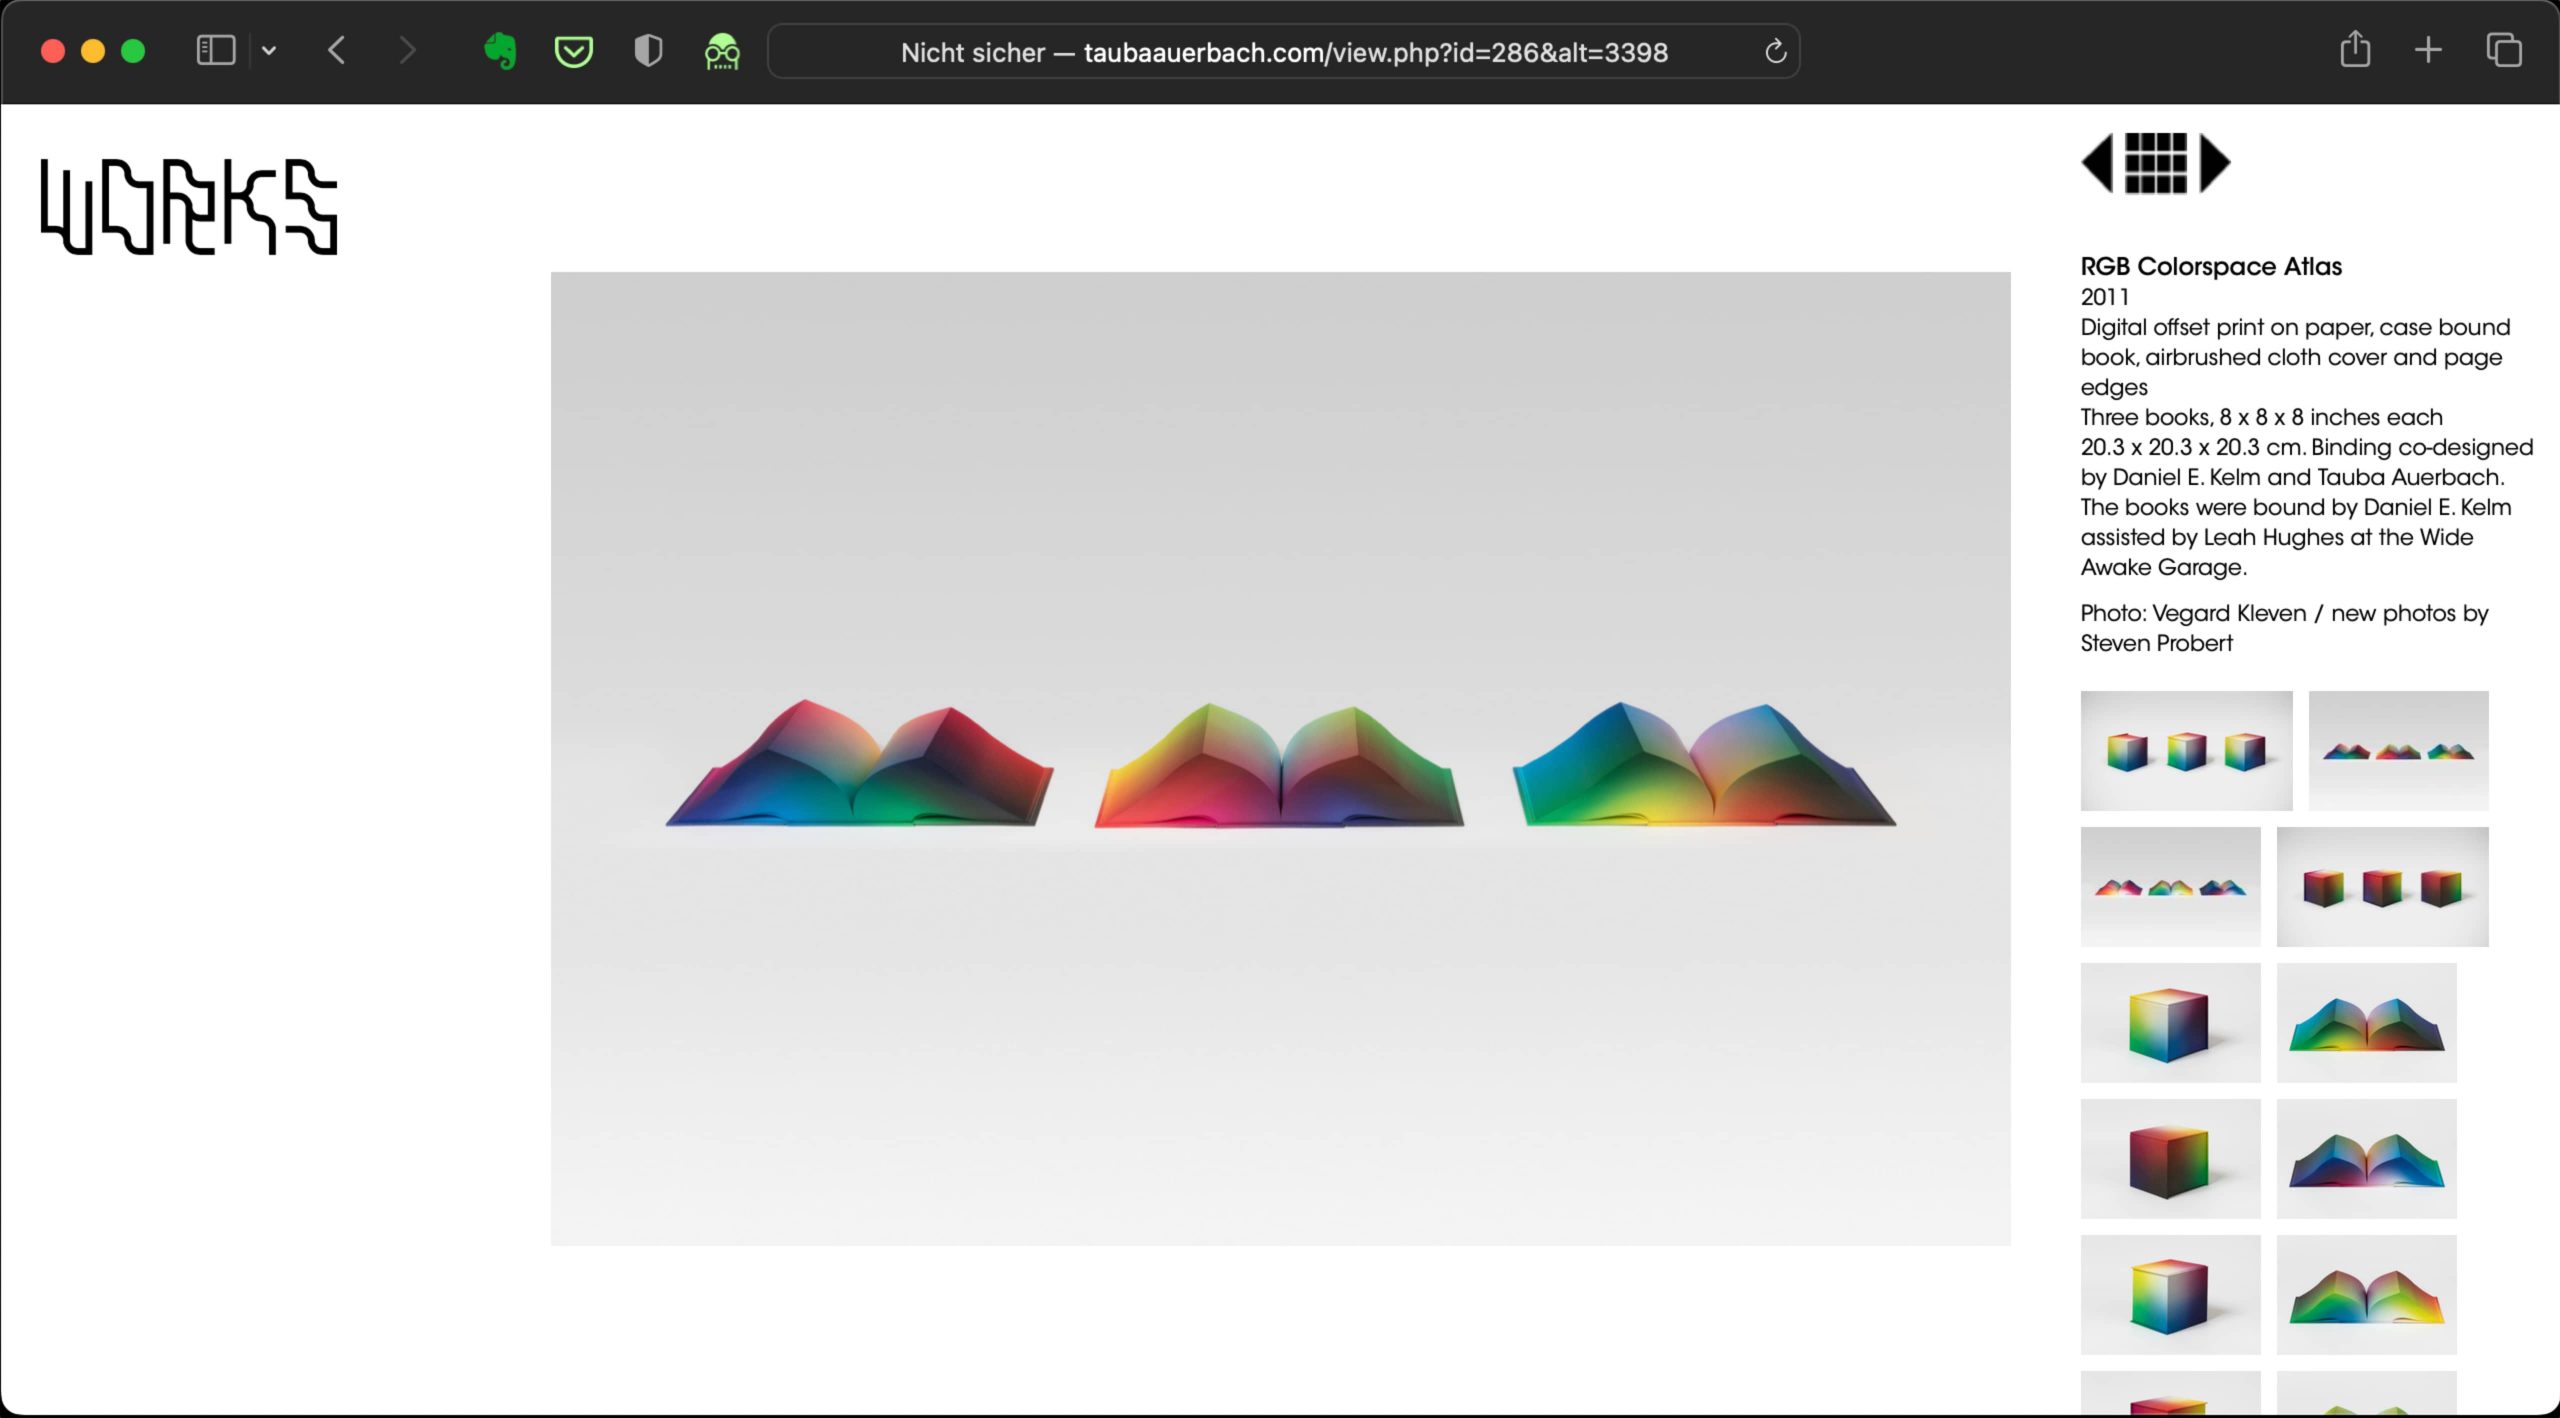Toggle the Safari sidebar button
This screenshot has width=2560, height=1418.
tap(215, 50)
